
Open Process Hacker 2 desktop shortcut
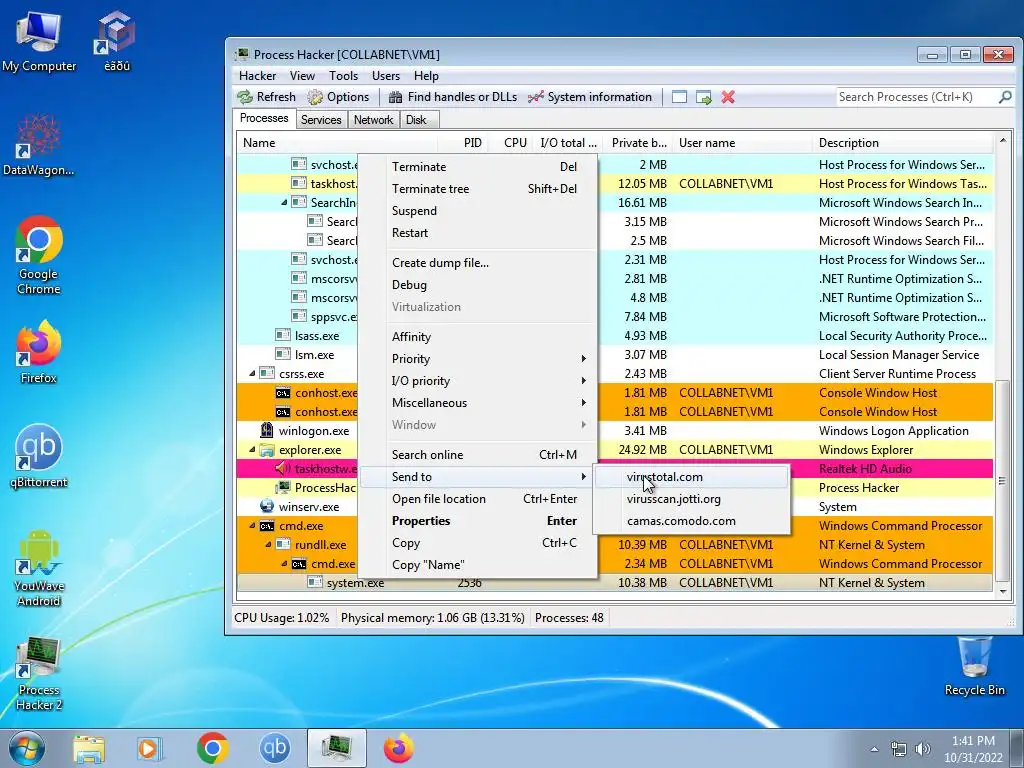tap(39, 673)
